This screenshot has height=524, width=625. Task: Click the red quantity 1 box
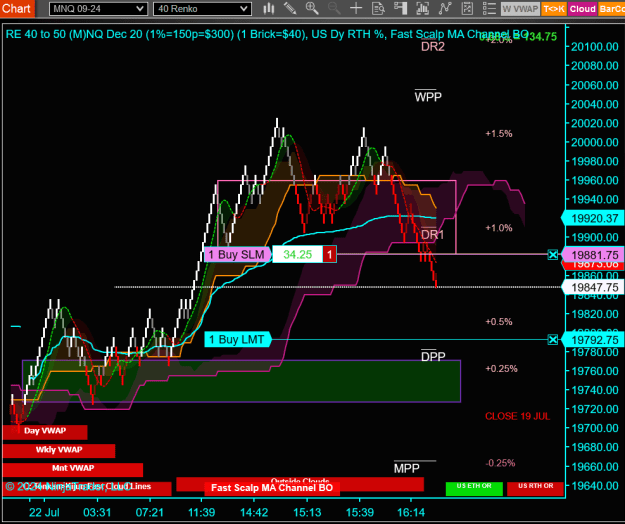pos(329,255)
